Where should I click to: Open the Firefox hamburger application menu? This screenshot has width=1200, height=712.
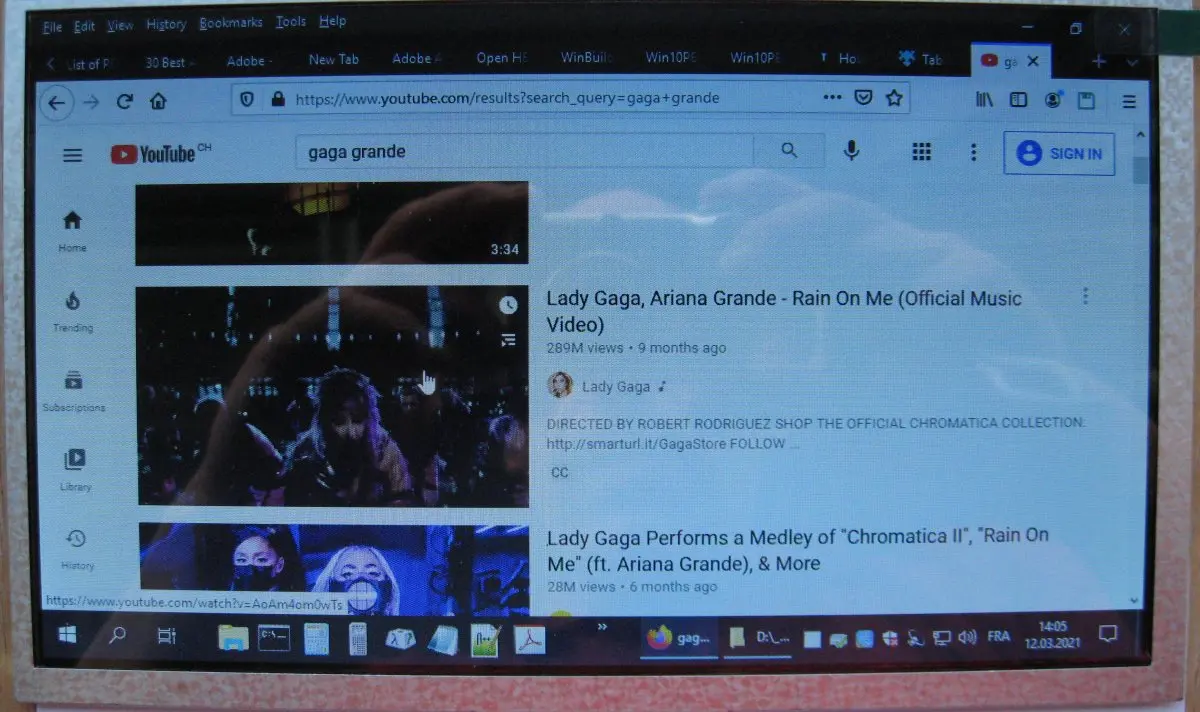(x=1129, y=102)
